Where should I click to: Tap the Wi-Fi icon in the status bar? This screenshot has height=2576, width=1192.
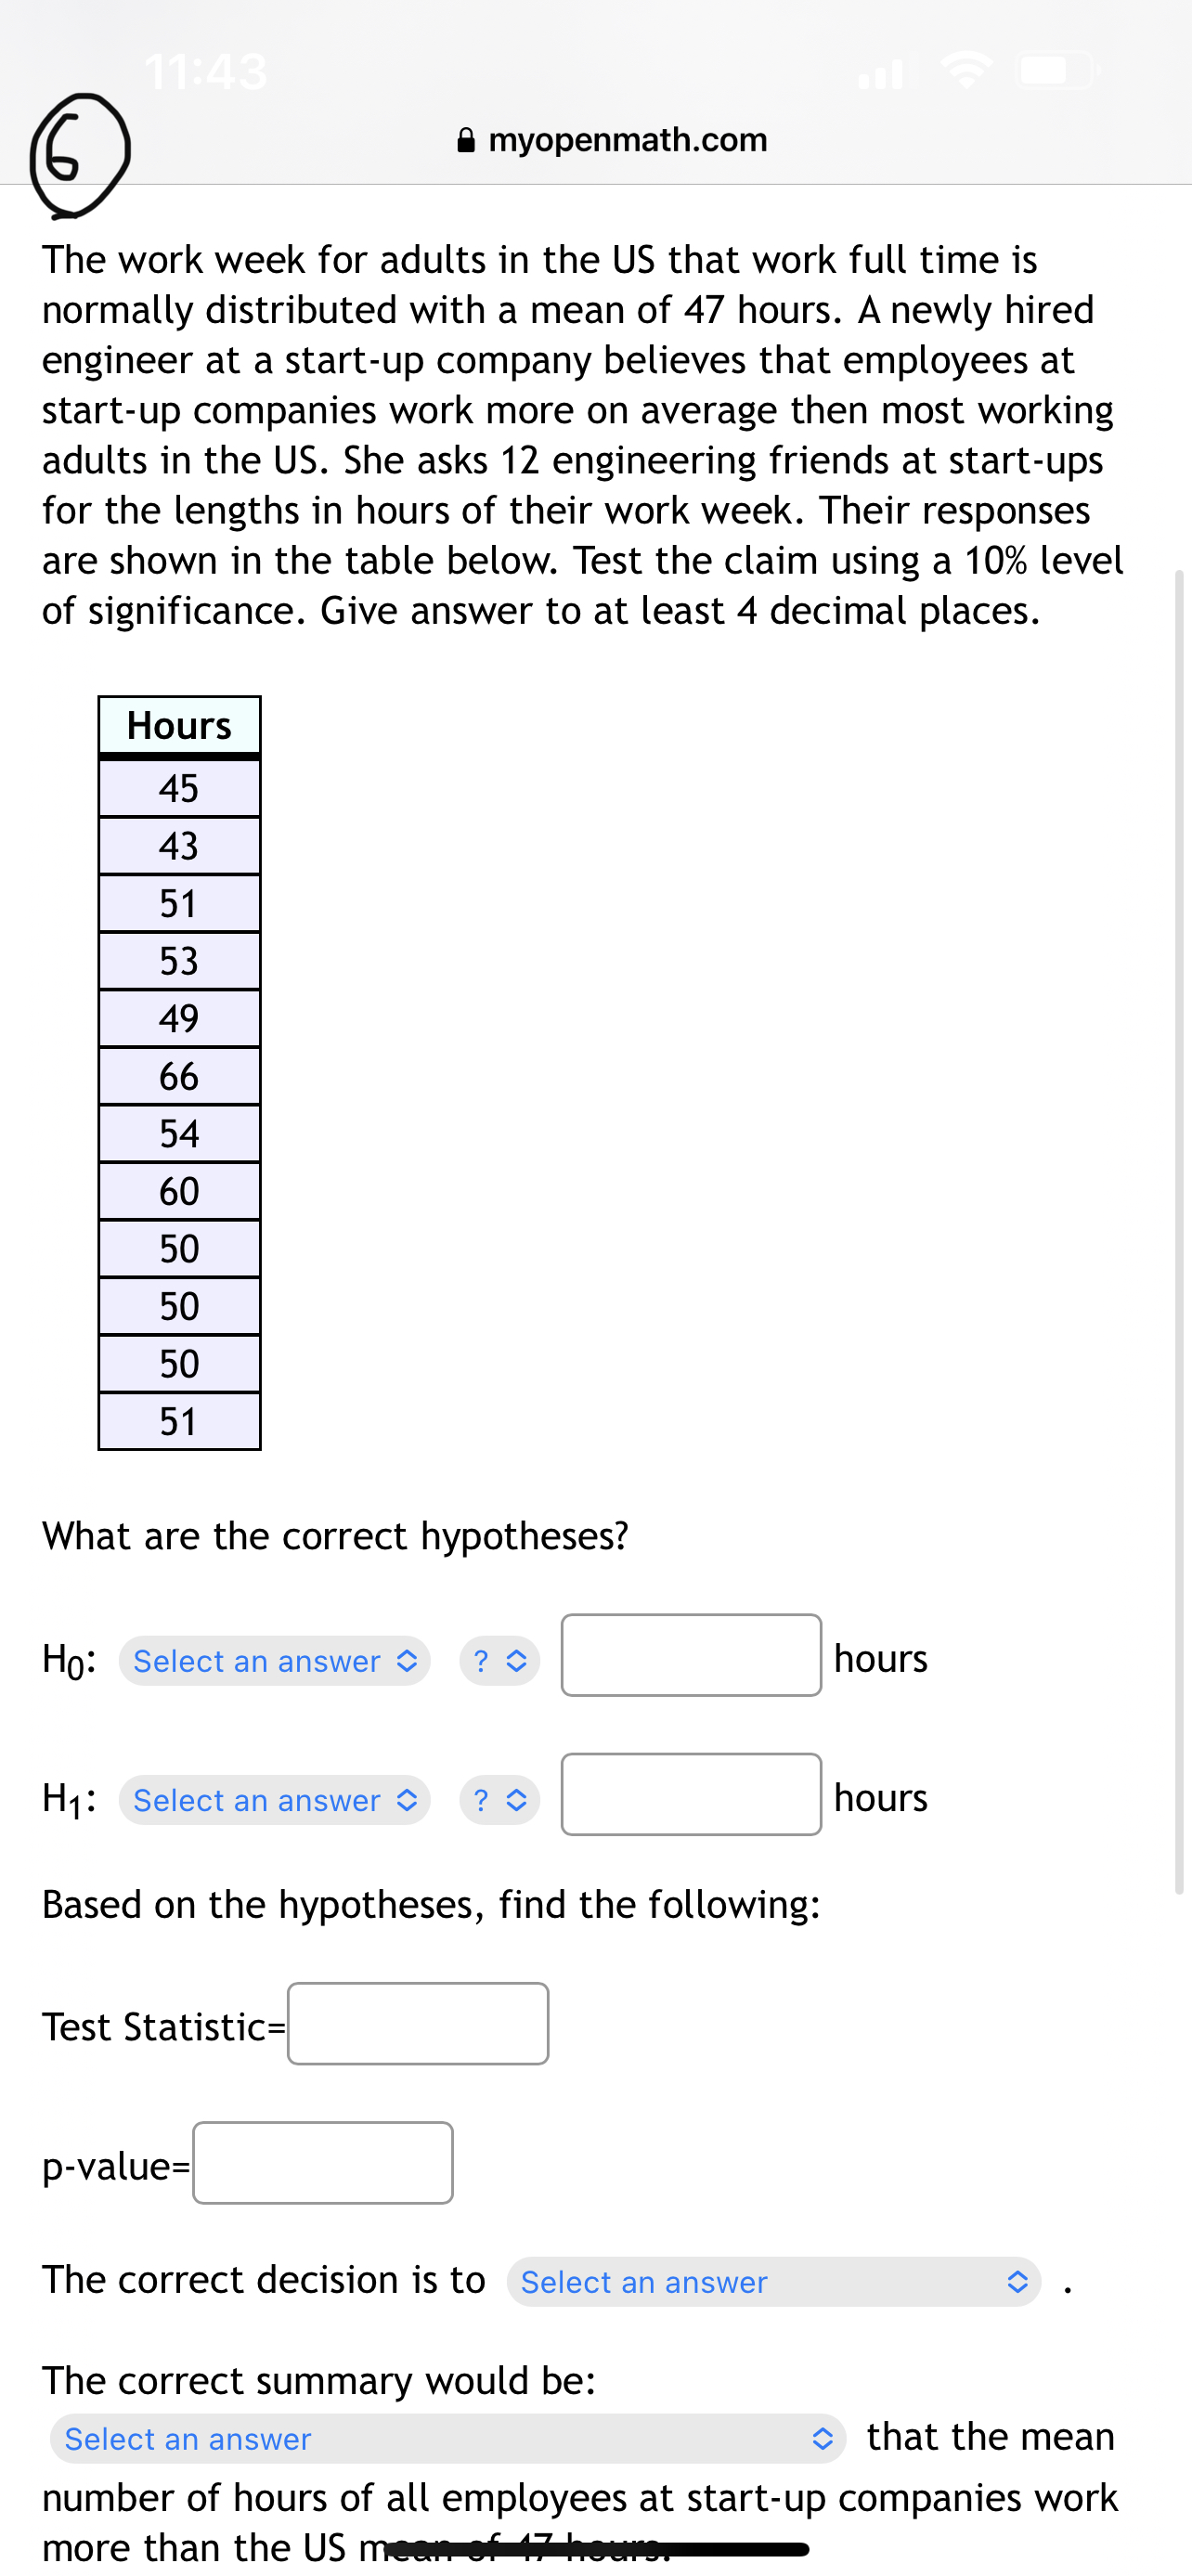(x=966, y=68)
